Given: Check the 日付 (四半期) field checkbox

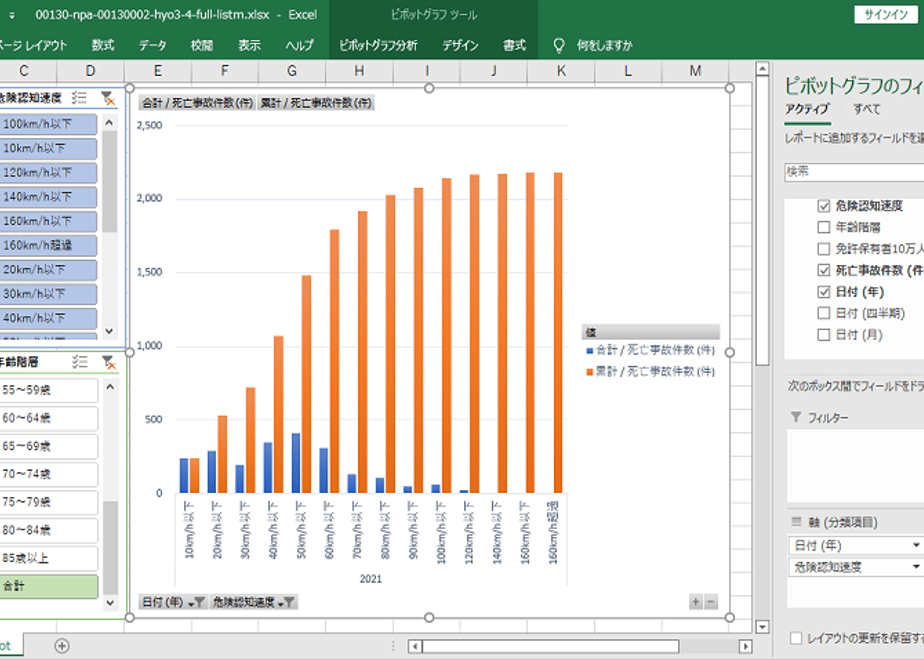Looking at the screenshot, I should pos(824,314).
